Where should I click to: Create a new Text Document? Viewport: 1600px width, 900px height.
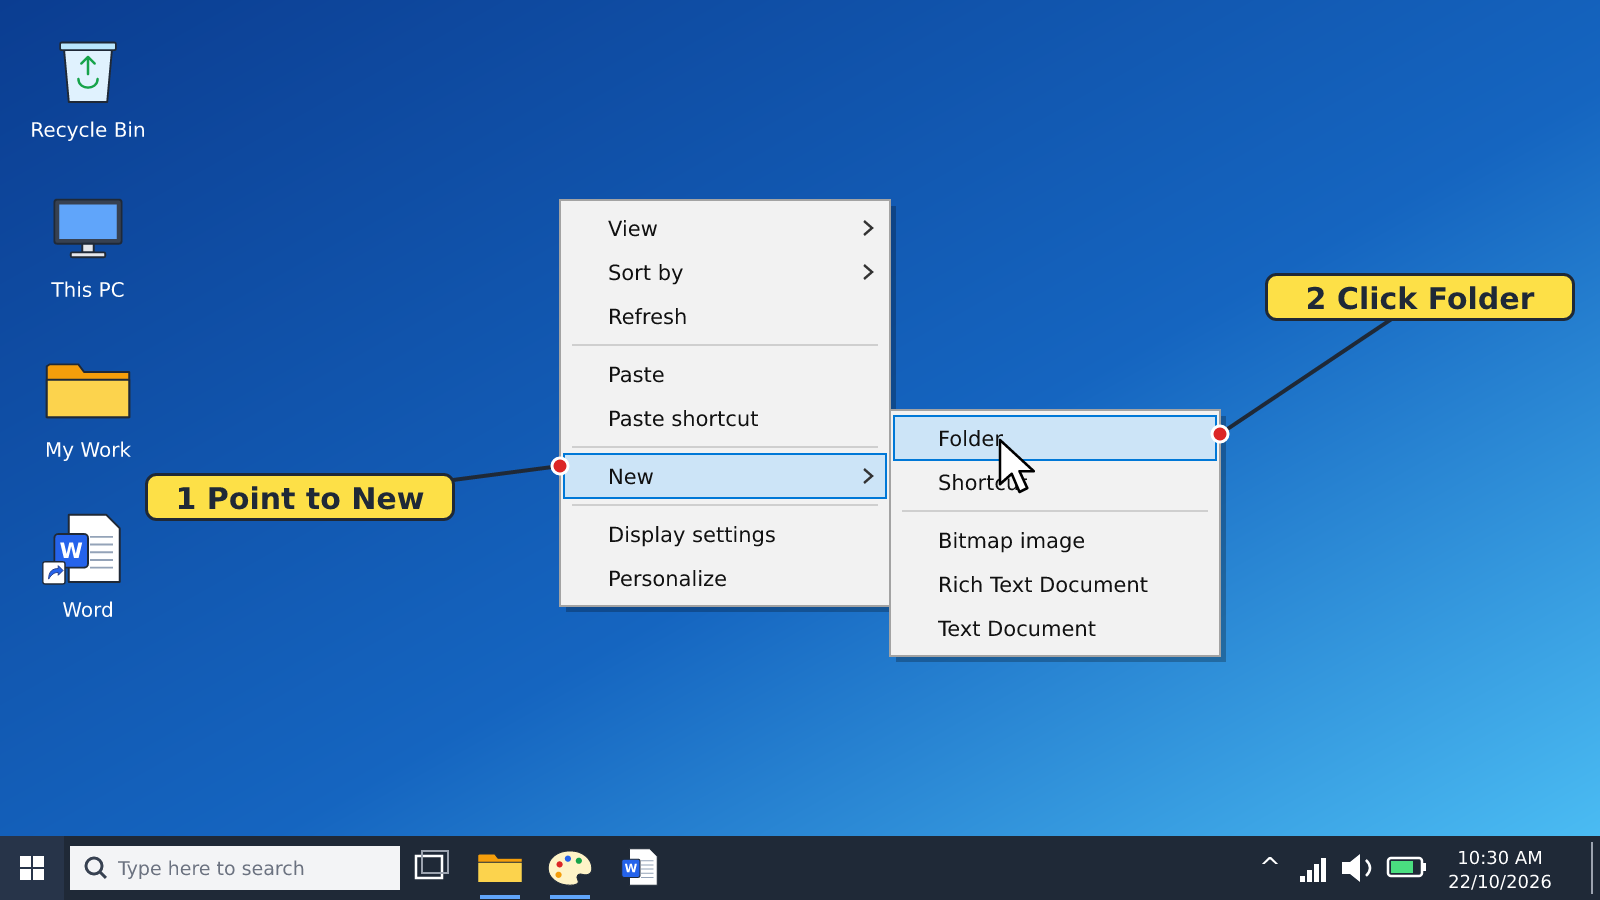[x=1055, y=628]
